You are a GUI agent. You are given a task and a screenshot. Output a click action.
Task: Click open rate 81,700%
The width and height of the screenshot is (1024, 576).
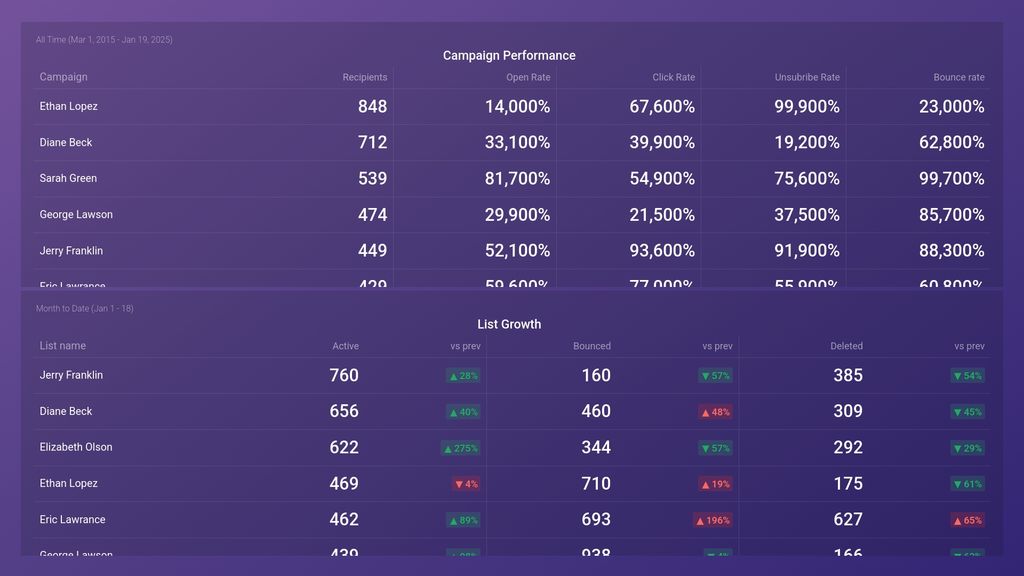tap(517, 178)
